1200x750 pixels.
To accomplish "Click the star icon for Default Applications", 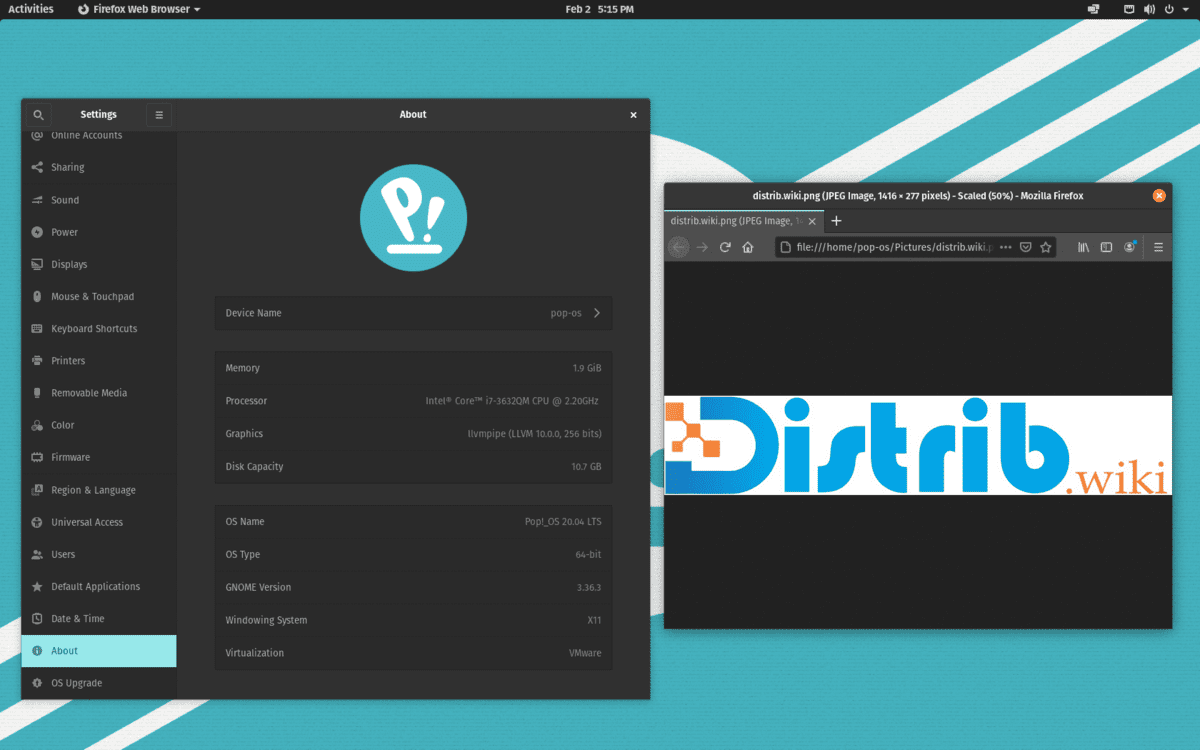I will tap(37, 586).
